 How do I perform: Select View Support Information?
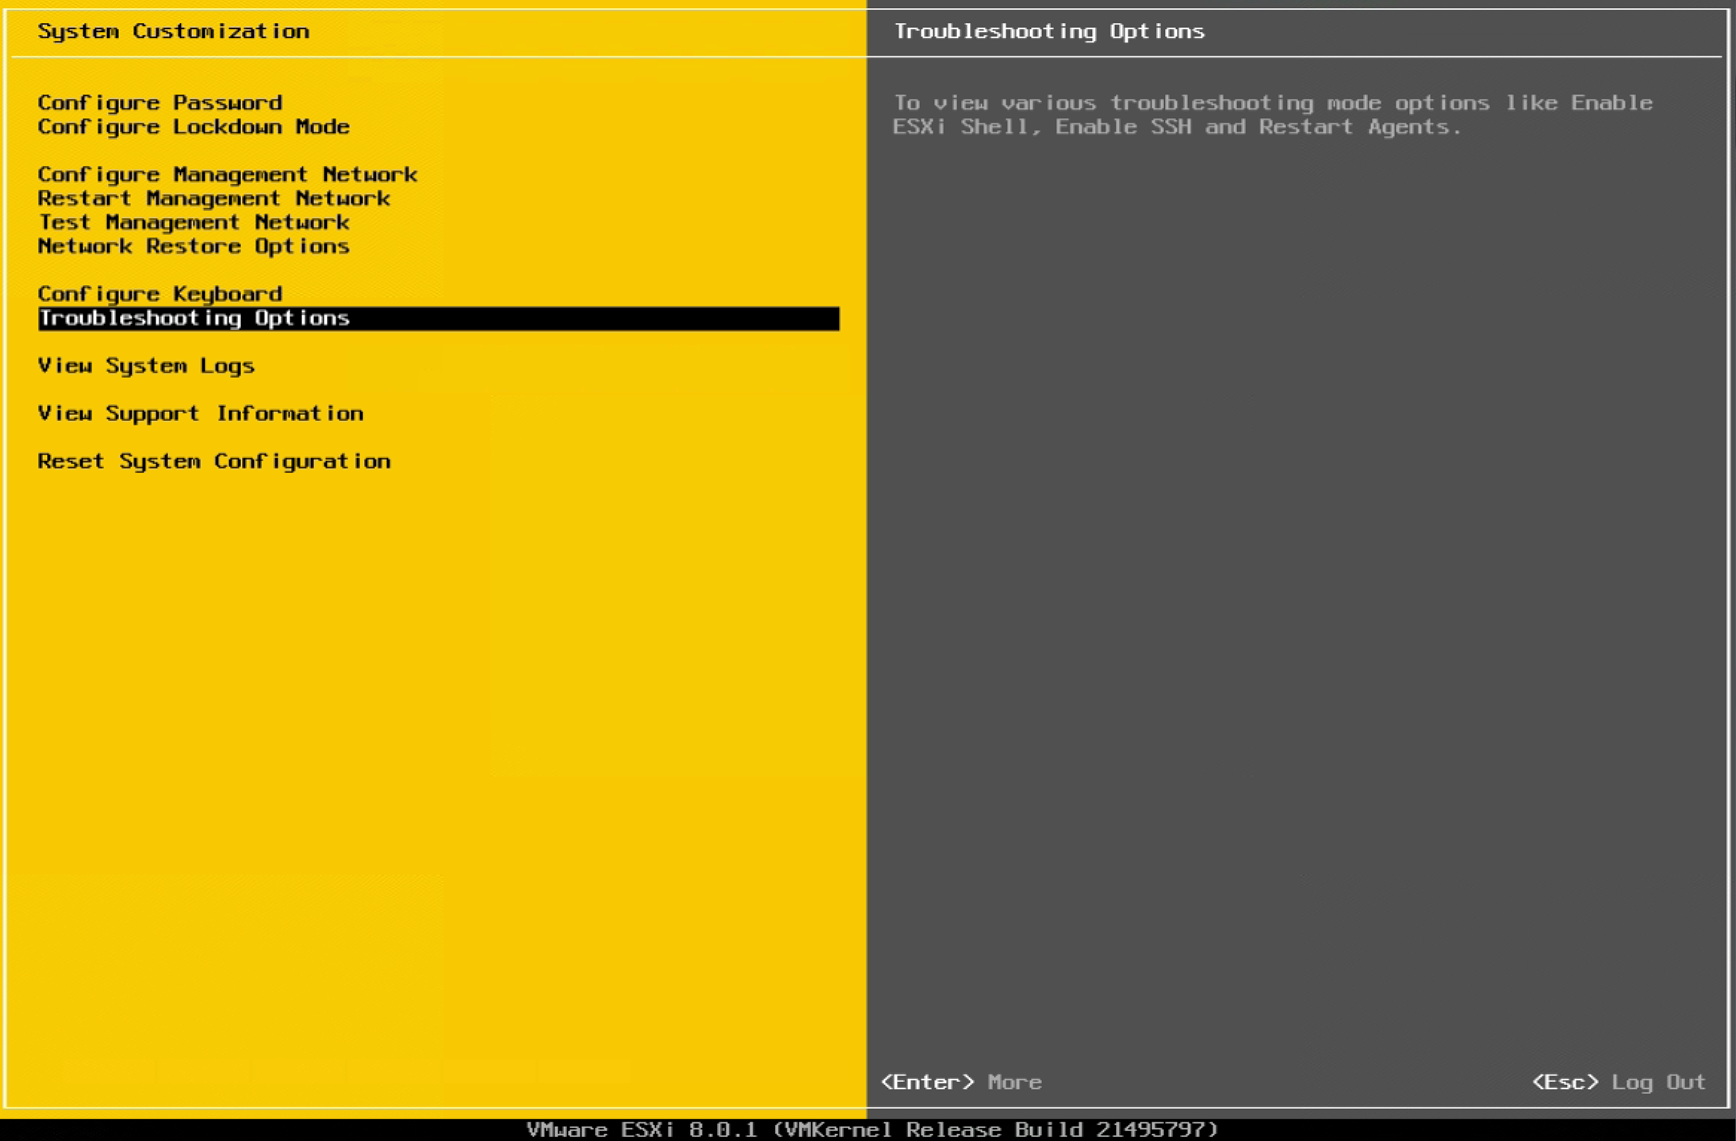click(200, 414)
